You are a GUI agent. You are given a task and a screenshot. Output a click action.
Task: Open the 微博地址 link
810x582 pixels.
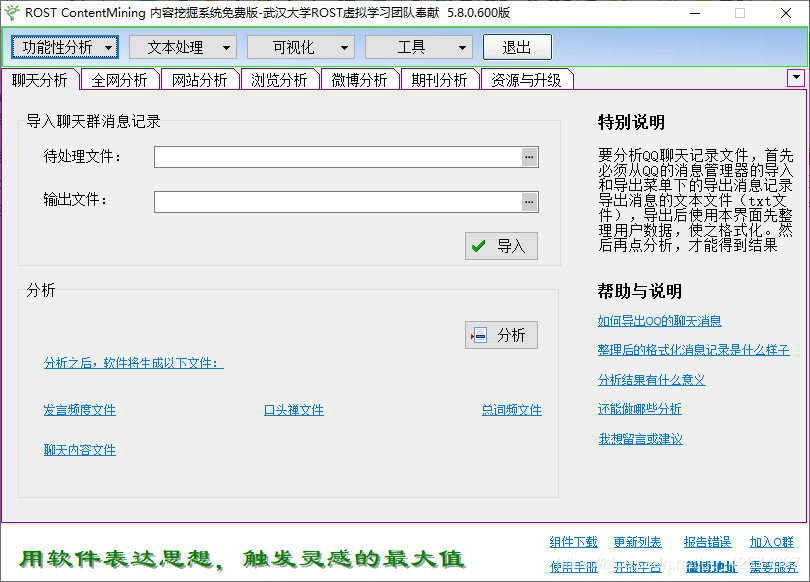[711, 567]
